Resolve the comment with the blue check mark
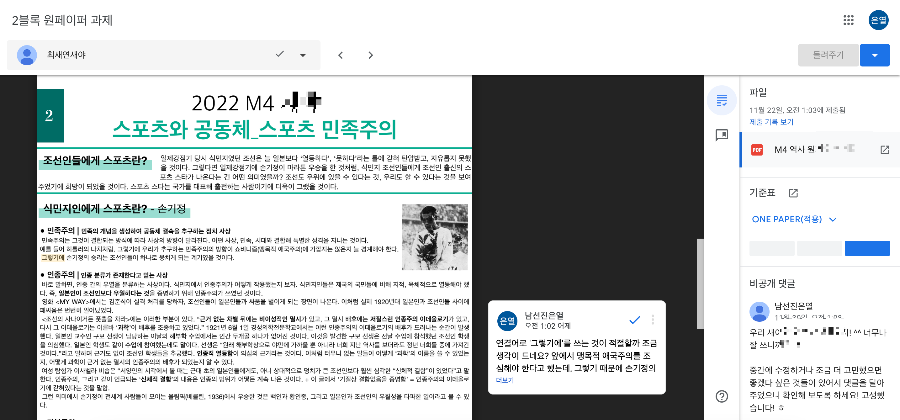The height and width of the screenshot is (420, 900). coord(635,320)
